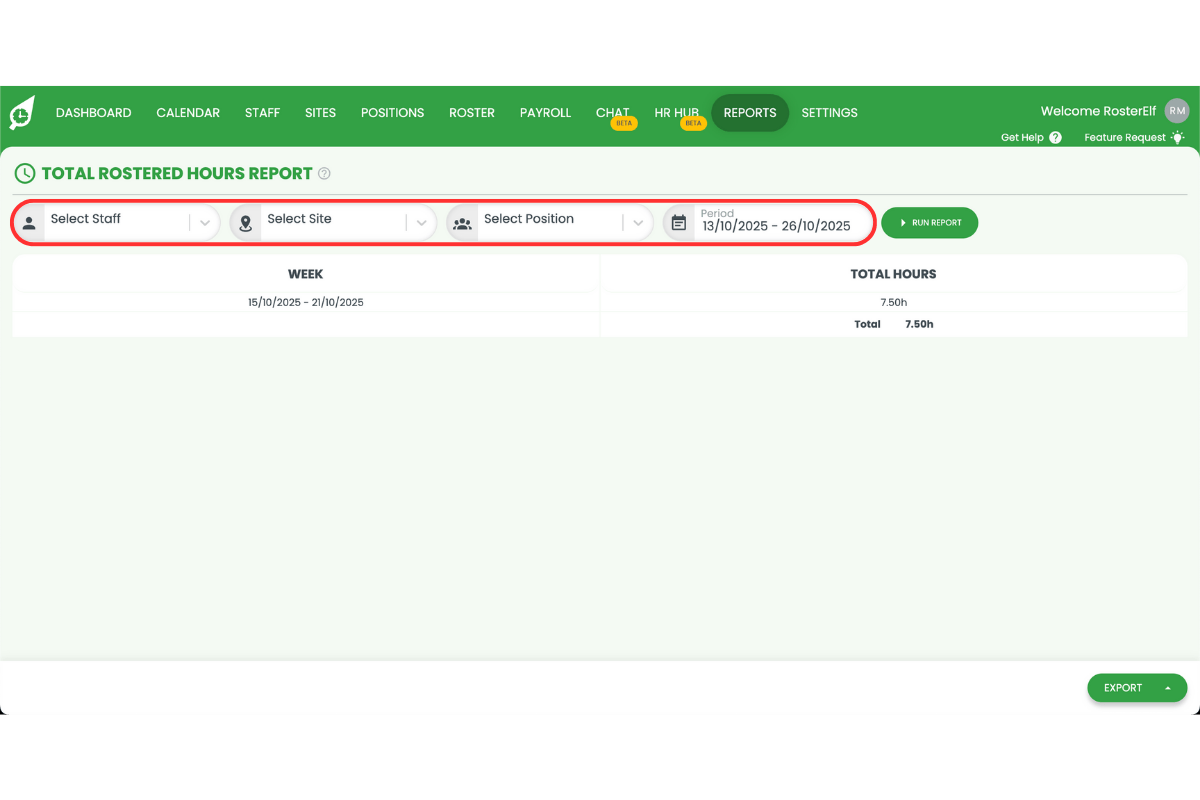Expand the Select Site dropdown
Screen dimensions: 1200x800
(421, 221)
